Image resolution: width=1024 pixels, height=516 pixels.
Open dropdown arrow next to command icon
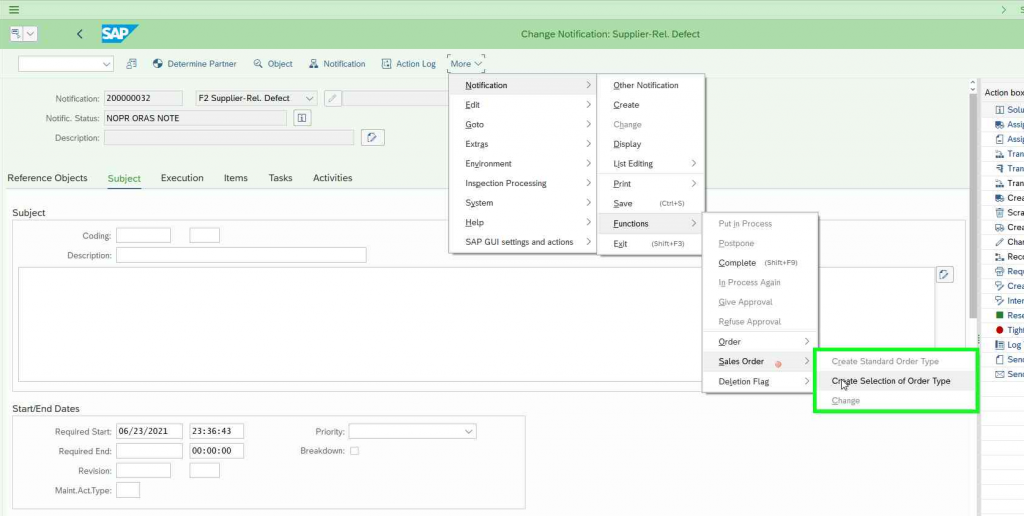[x=31, y=34]
